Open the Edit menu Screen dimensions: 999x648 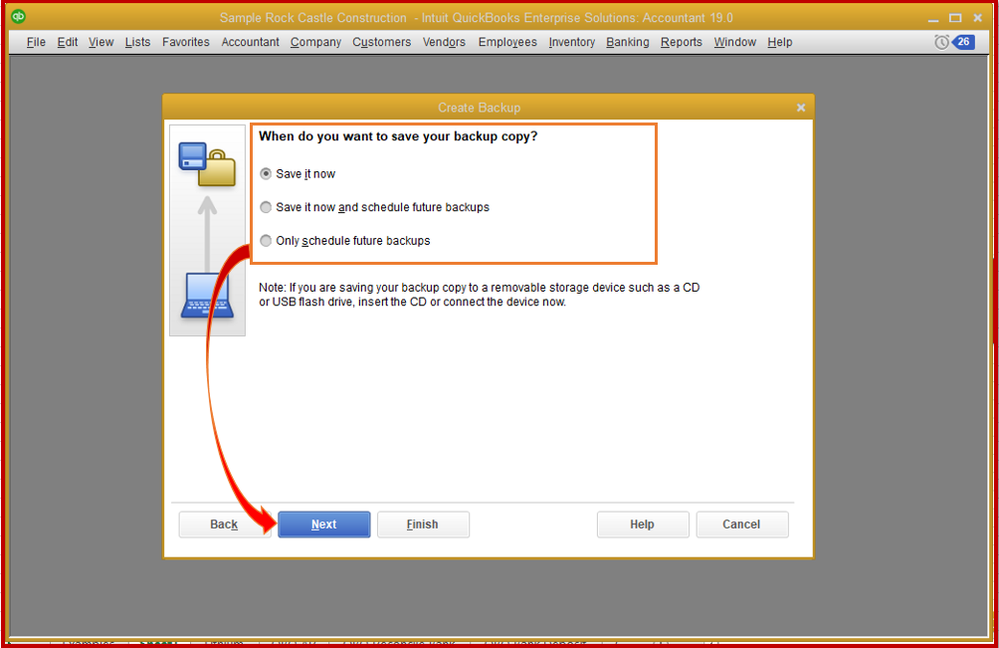coord(67,42)
